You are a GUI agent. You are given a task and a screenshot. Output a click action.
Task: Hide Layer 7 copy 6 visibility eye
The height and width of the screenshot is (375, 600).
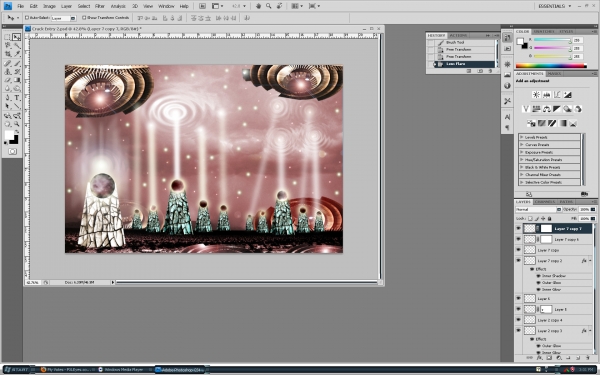(518, 239)
